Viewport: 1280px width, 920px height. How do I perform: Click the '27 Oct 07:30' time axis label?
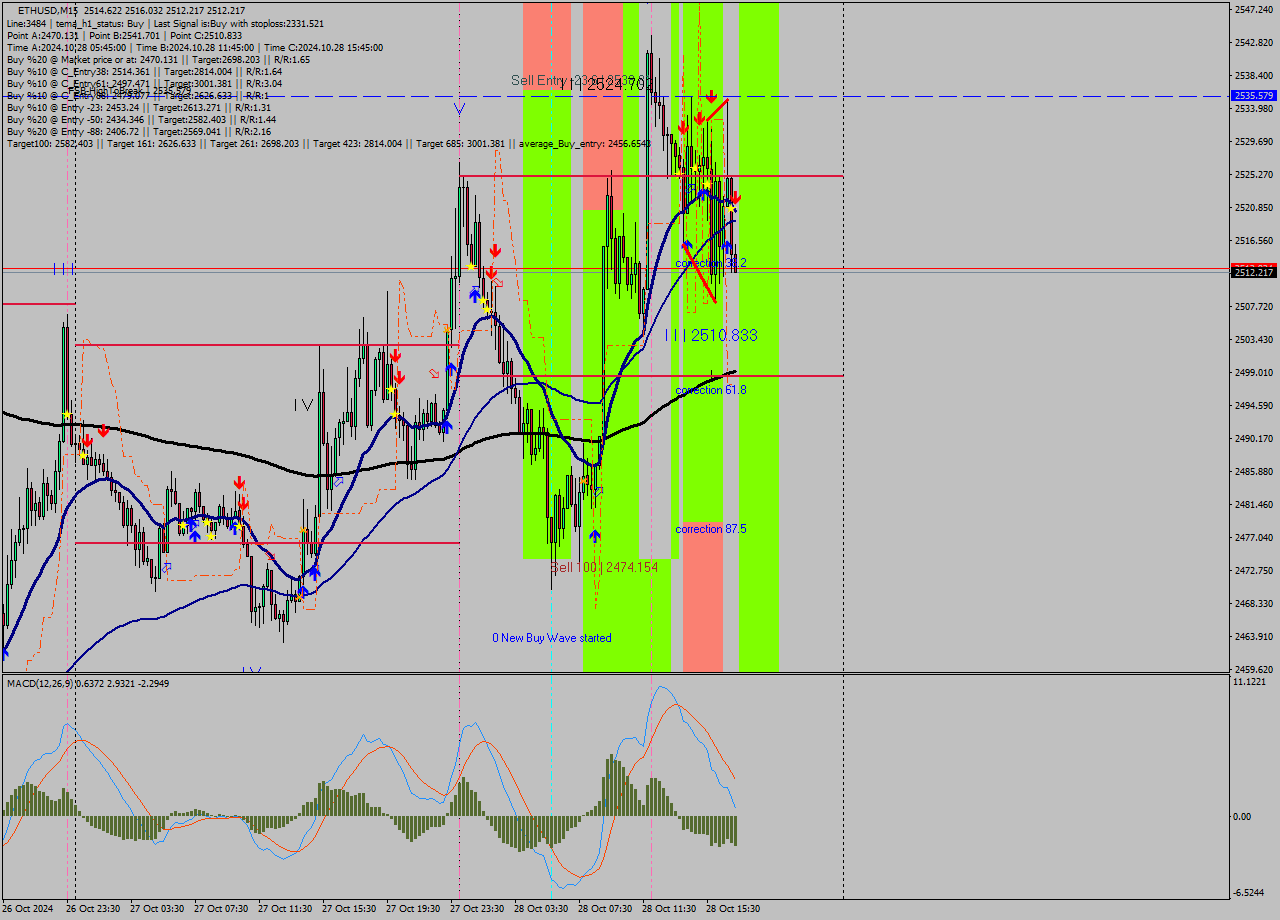pos(221,909)
